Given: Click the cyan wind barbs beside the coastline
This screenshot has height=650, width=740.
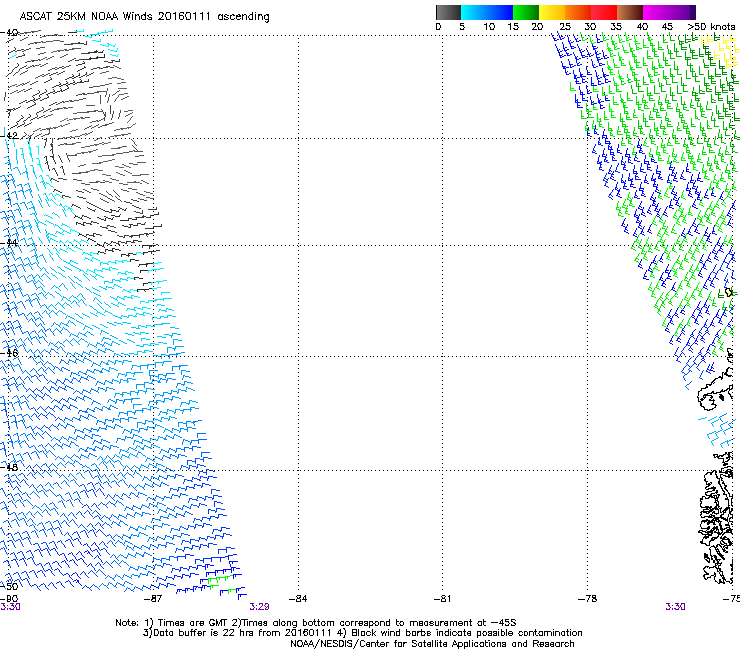Looking at the screenshot, I should [x=717, y=430].
